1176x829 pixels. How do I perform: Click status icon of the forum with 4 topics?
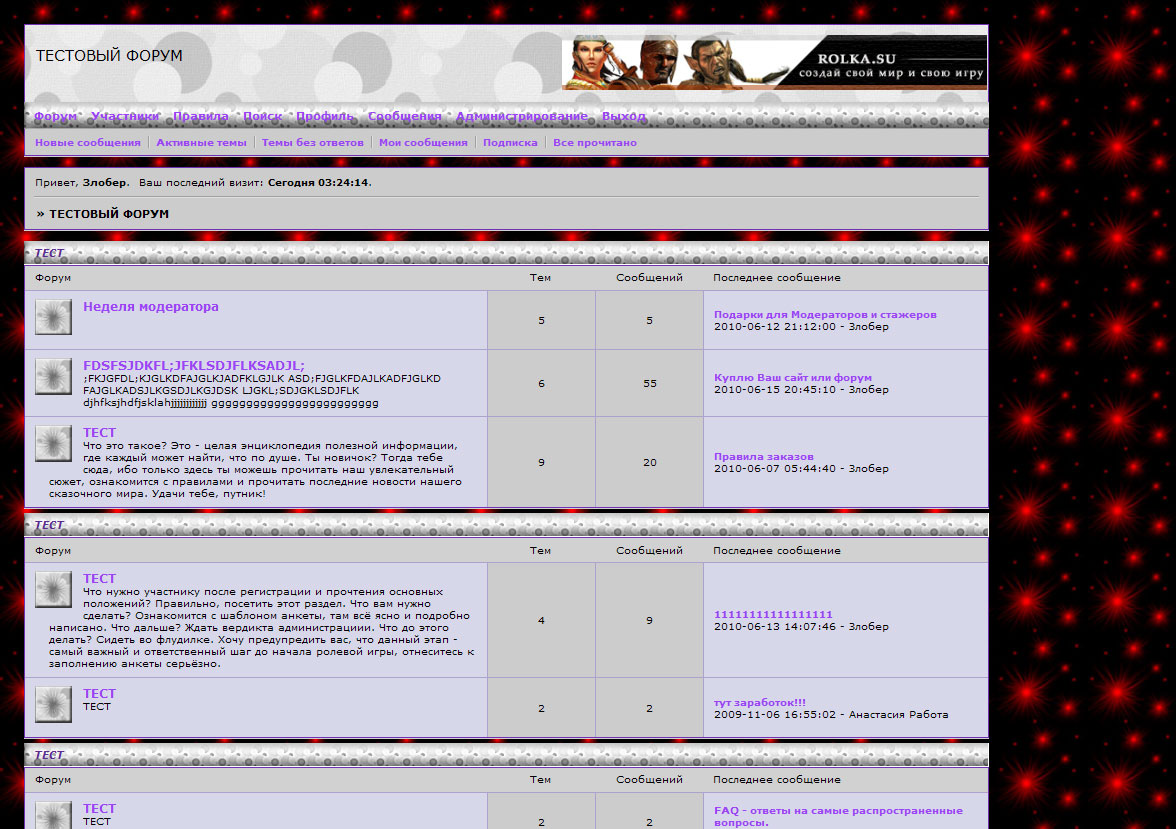click(x=53, y=589)
